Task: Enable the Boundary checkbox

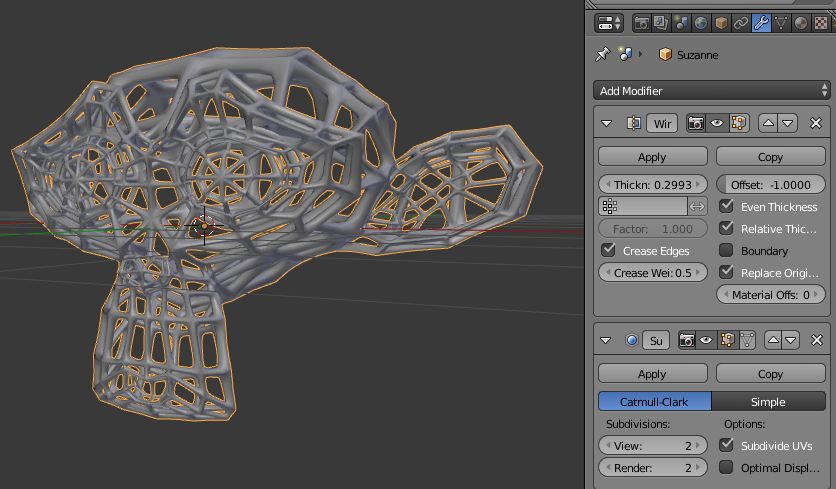Action: [726, 250]
